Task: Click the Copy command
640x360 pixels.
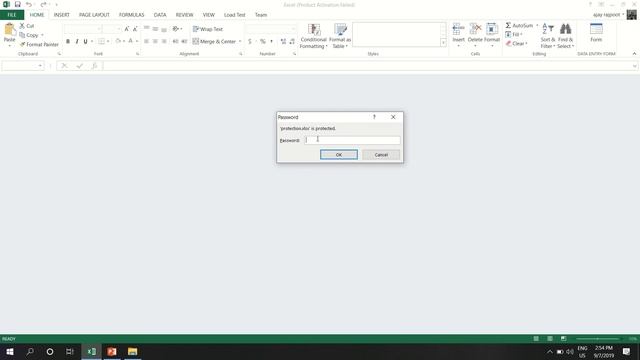Action: coord(29,35)
